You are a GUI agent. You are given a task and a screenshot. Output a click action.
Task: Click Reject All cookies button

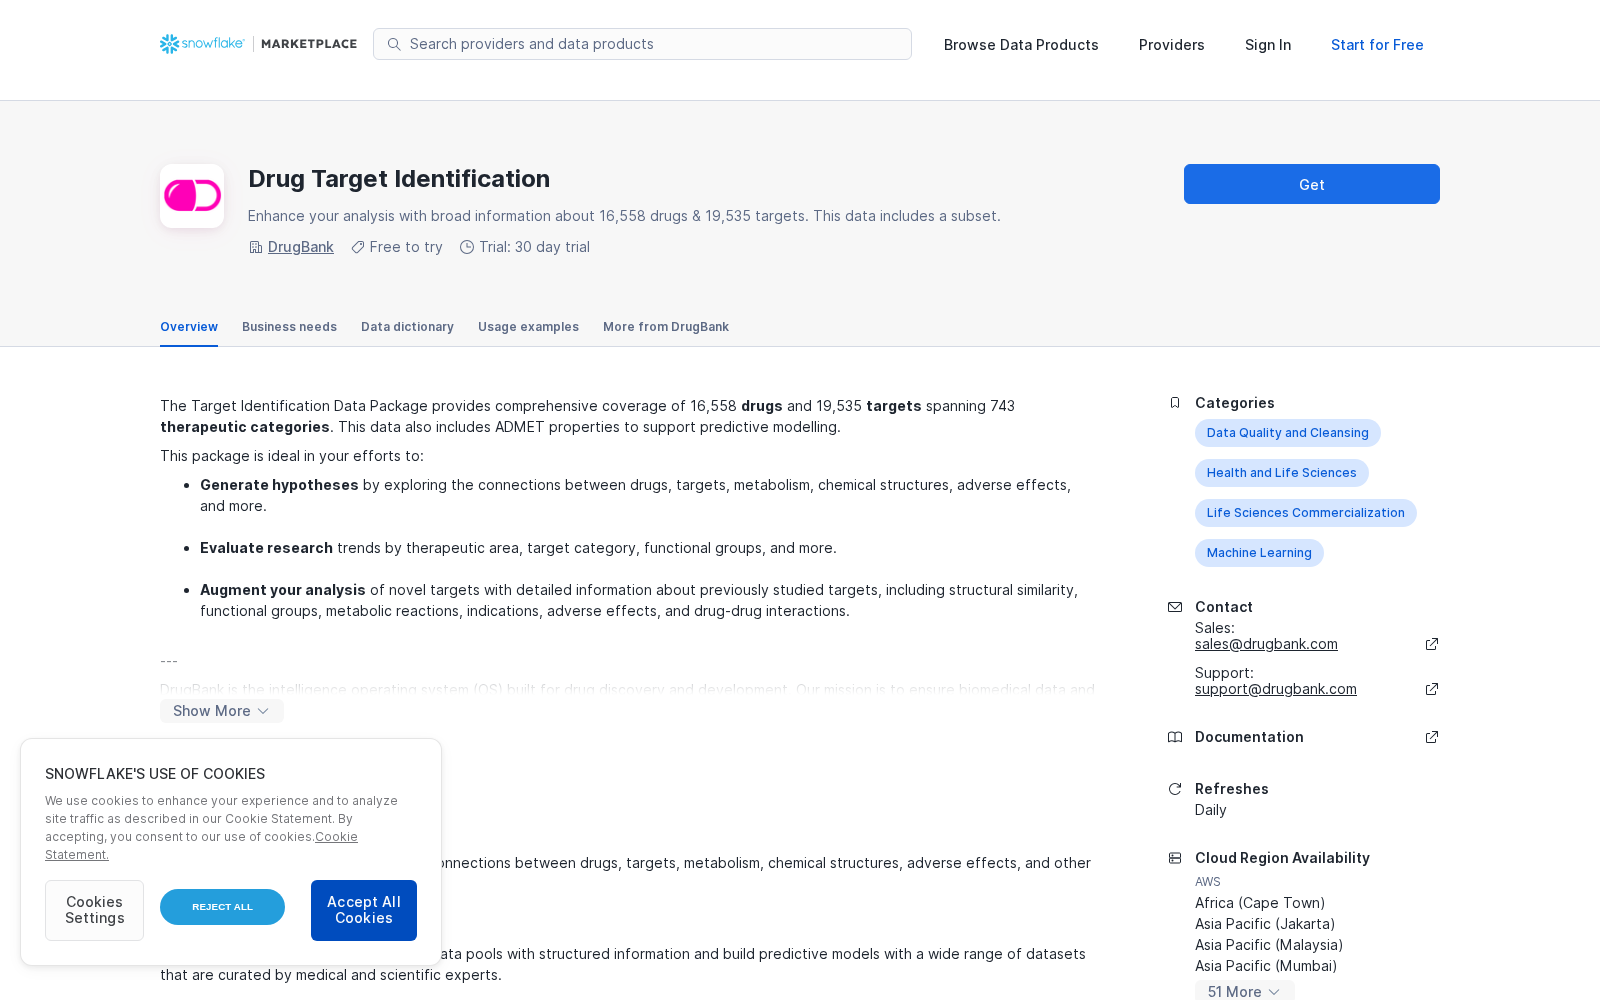tap(222, 907)
